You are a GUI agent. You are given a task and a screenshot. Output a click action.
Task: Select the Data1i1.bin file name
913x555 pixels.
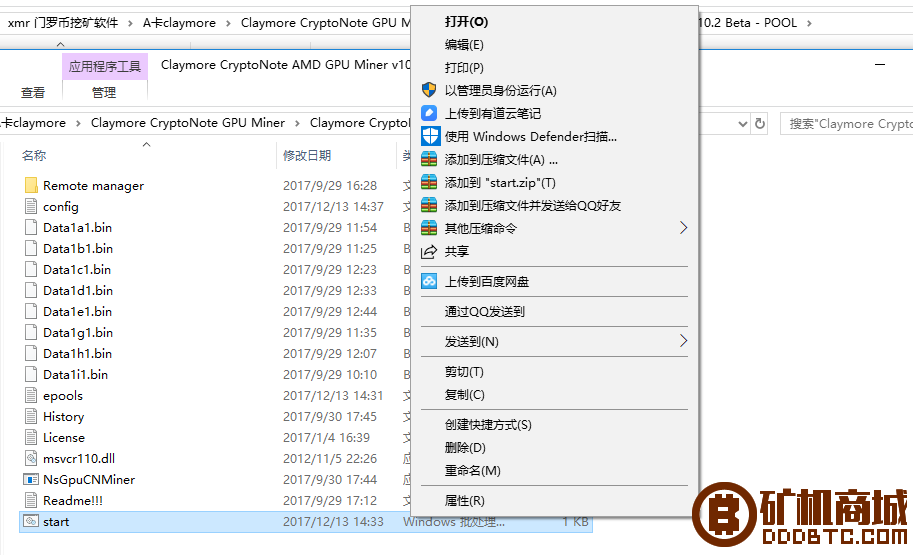pyautogui.click(x=76, y=374)
